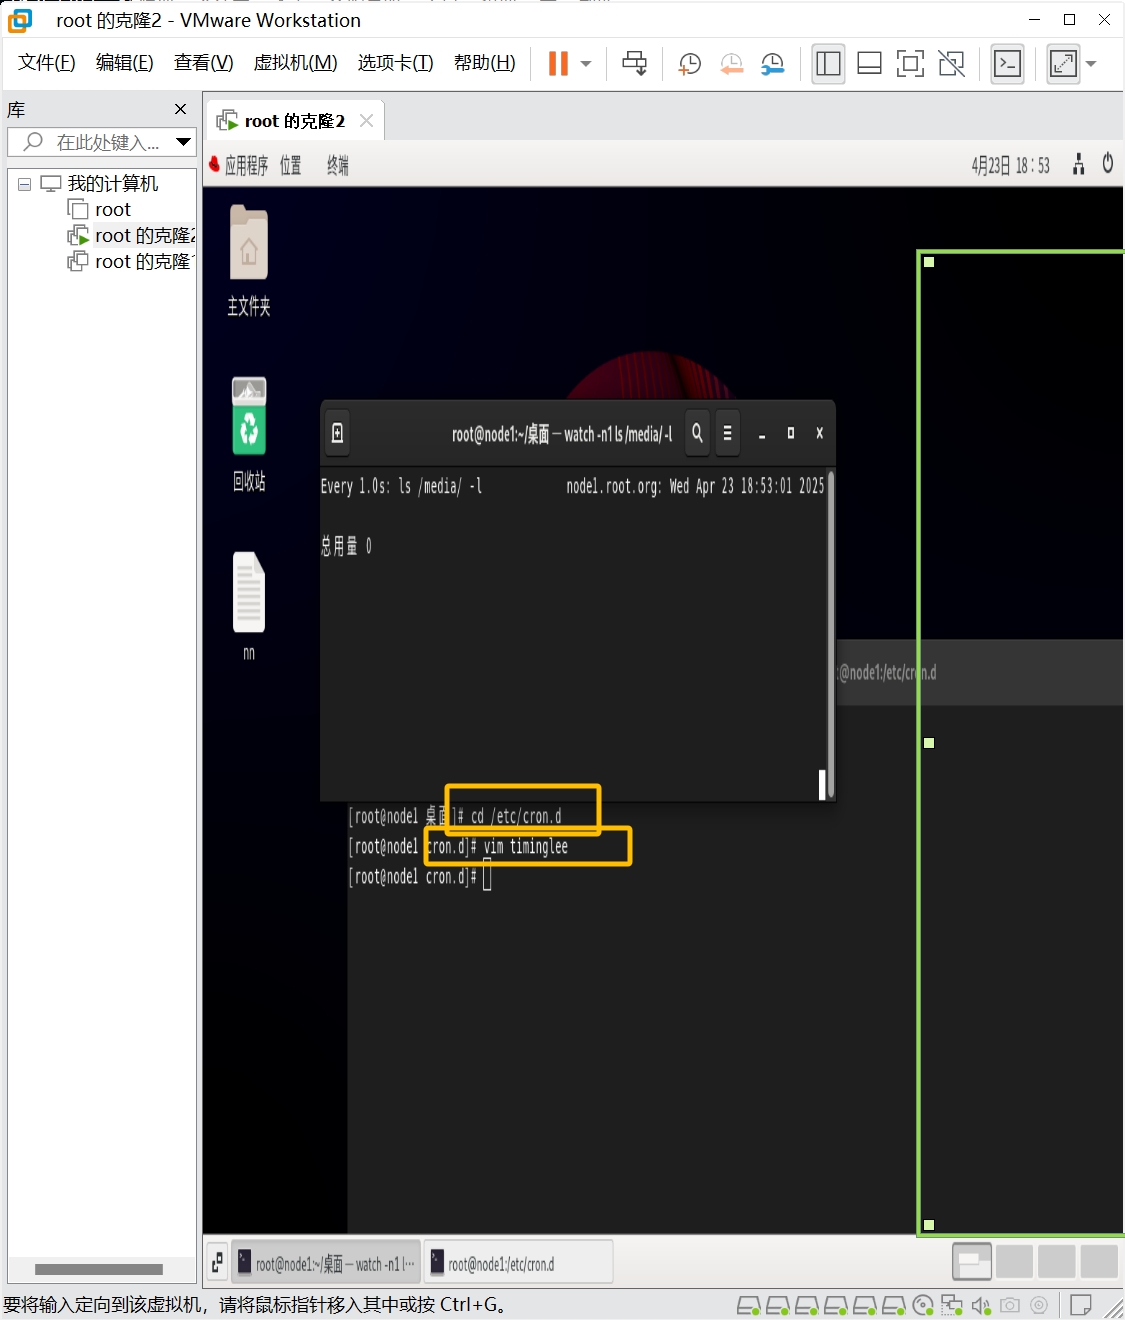
Task: Open the 查看(V) menu
Action: pyautogui.click(x=204, y=63)
